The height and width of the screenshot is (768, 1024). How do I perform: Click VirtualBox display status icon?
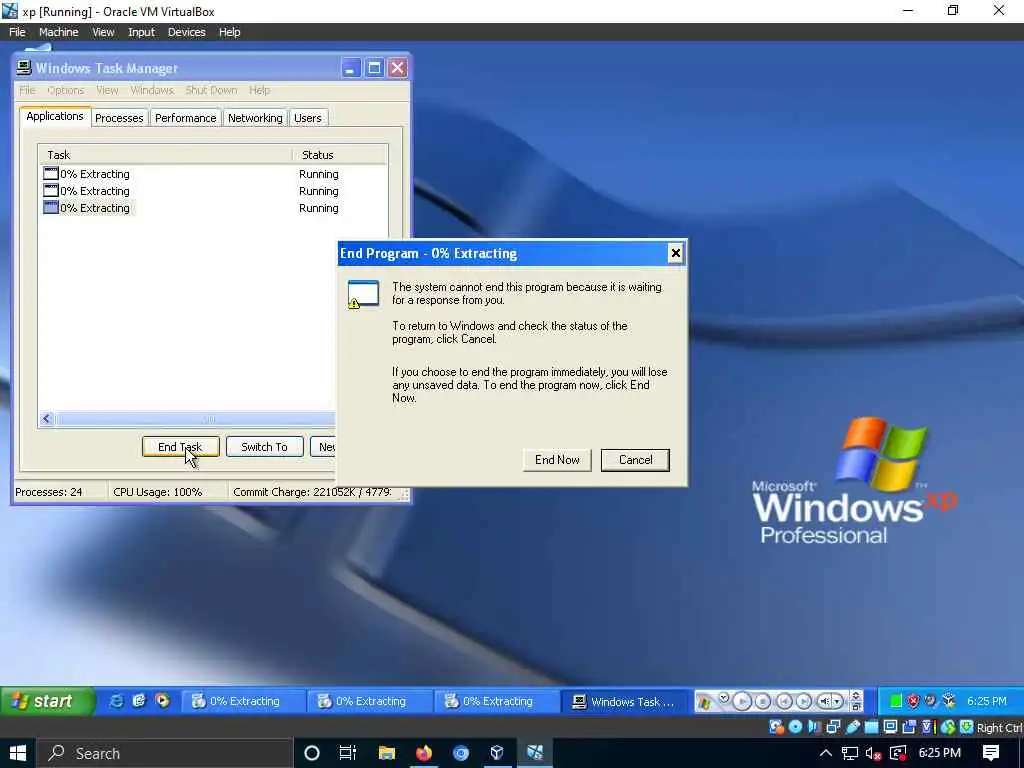pos(890,726)
